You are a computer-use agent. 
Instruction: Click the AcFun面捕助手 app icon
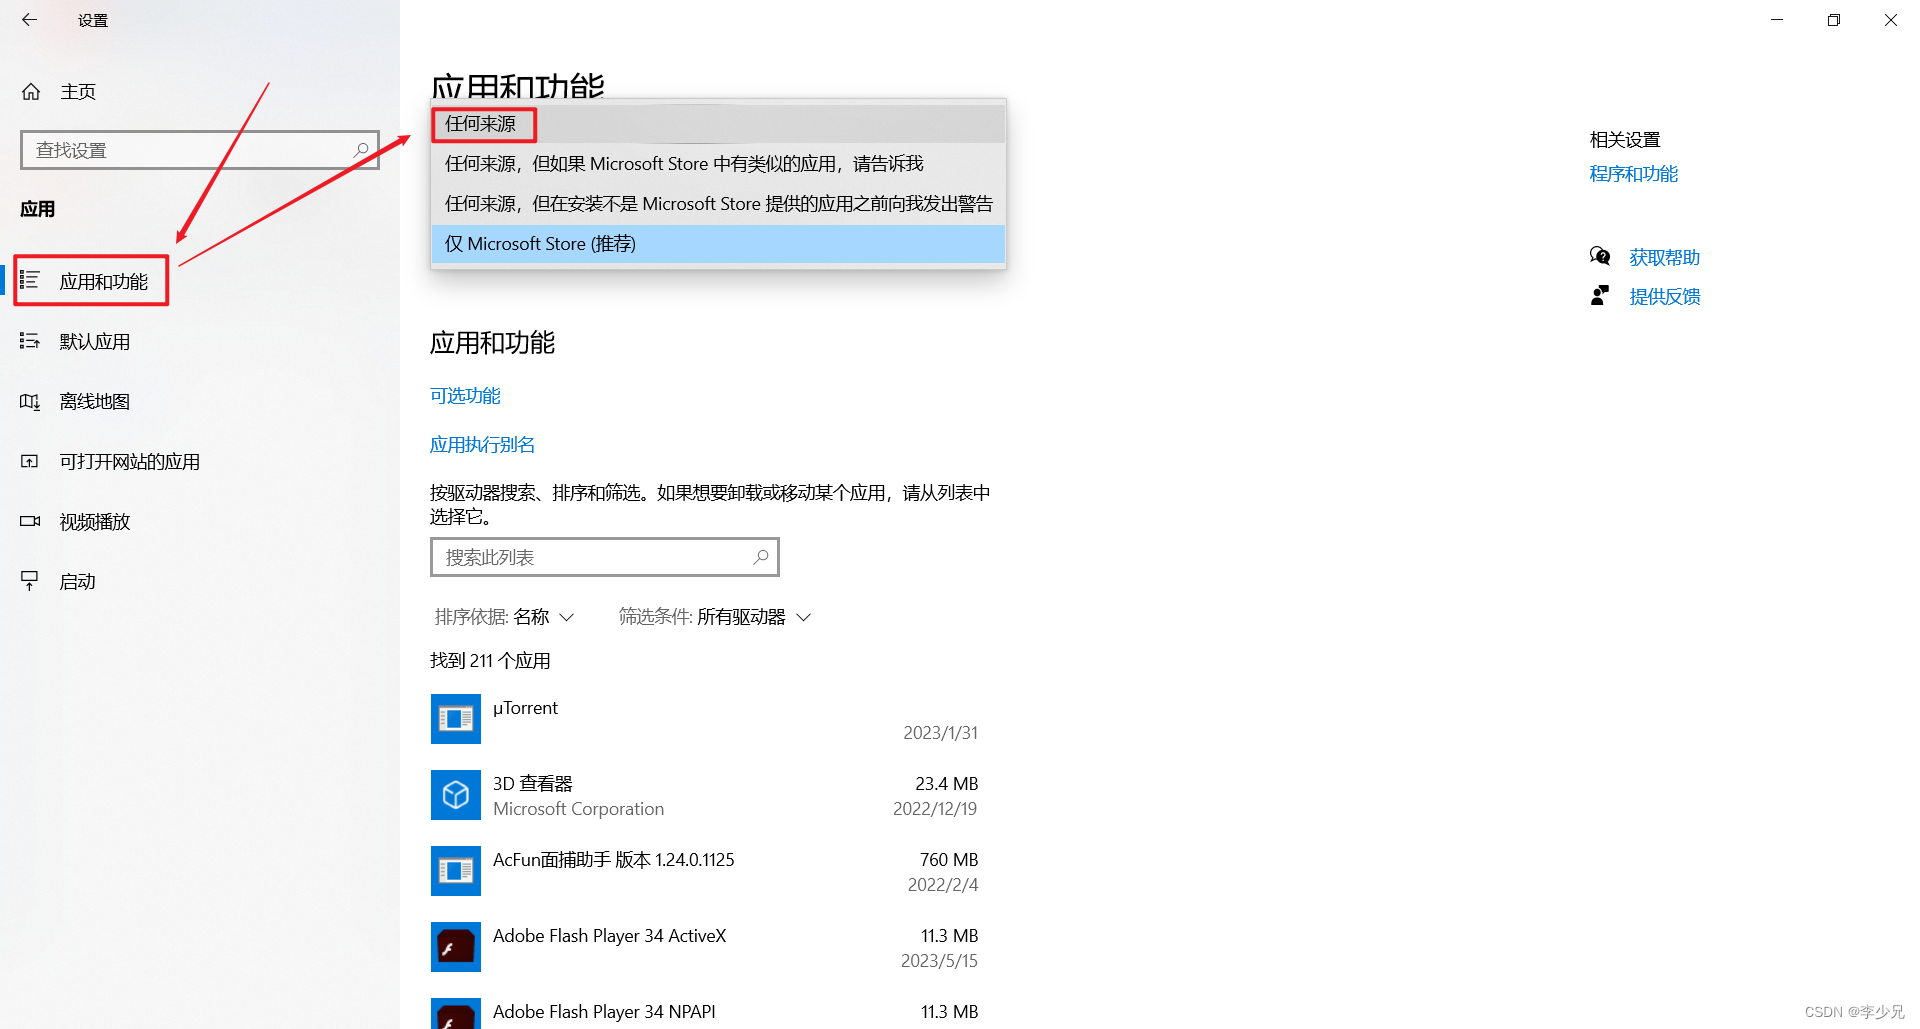[x=456, y=871]
